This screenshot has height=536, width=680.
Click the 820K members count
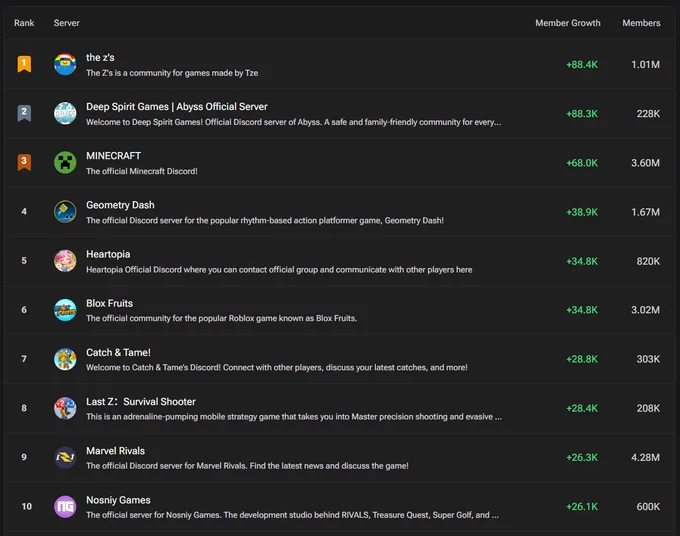(648, 261)
